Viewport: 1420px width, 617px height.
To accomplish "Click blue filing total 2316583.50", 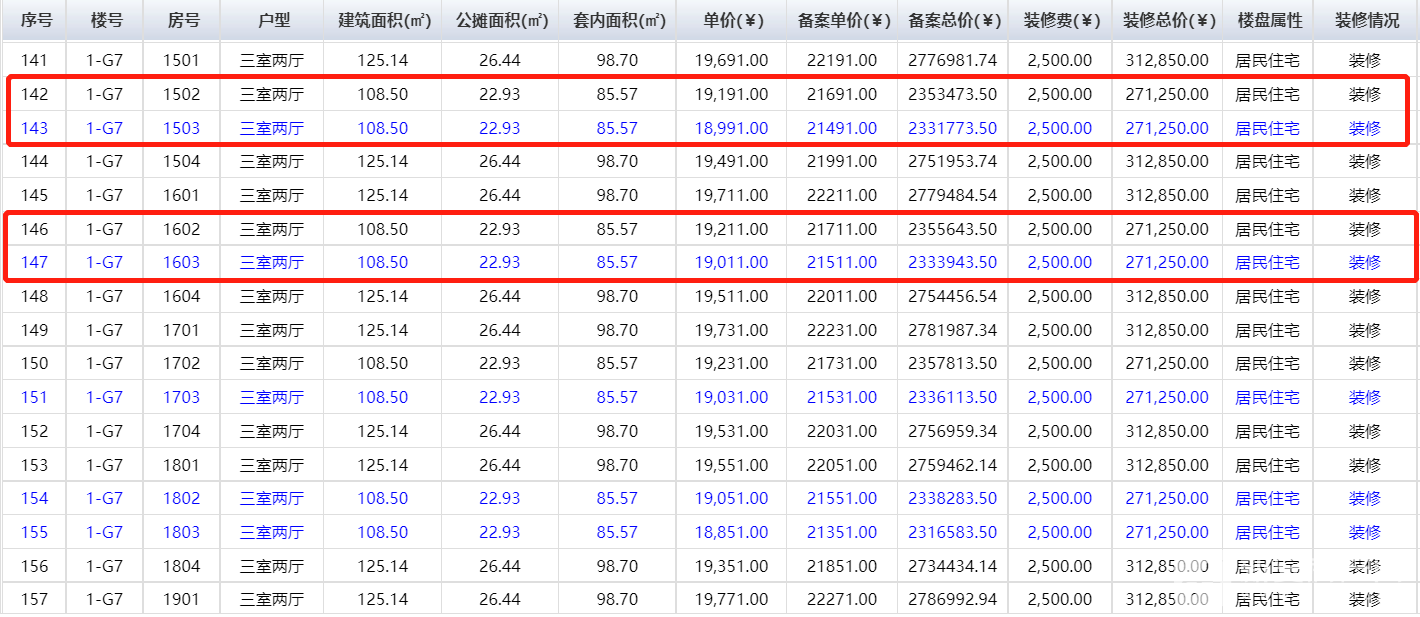I will click(953, 532).
